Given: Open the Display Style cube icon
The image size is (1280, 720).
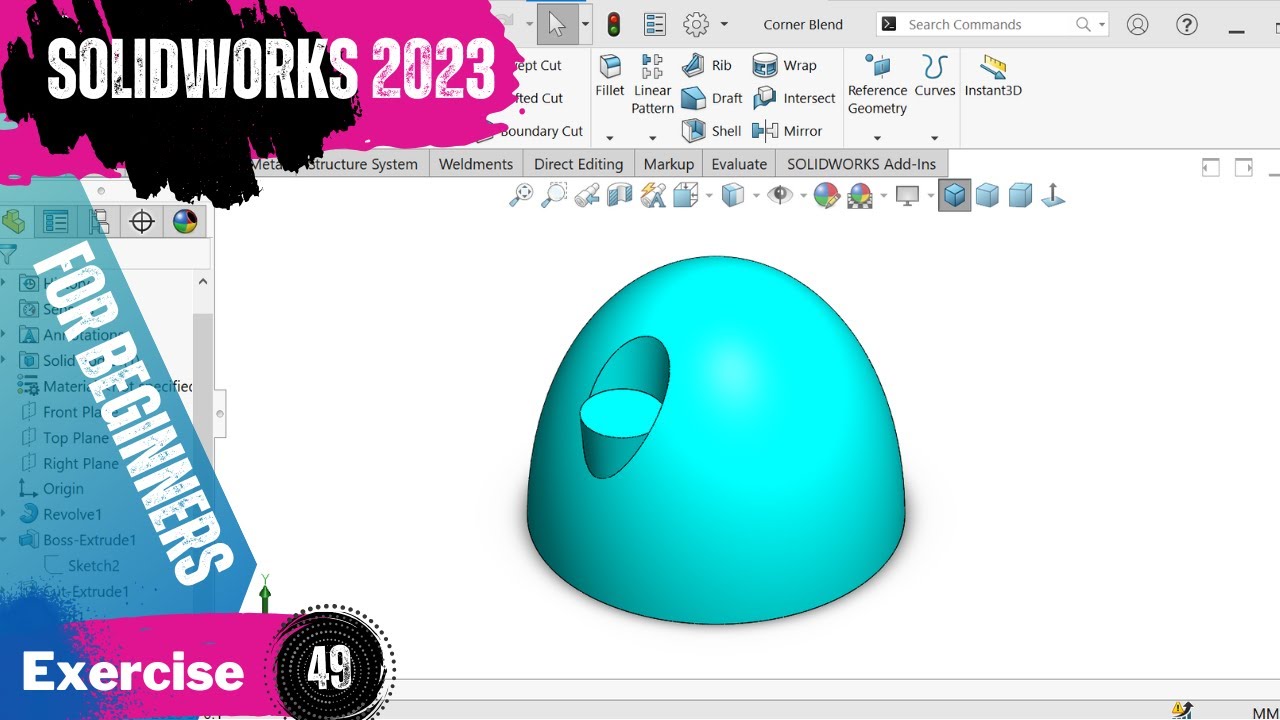Looking at the screenshot, I should [733, 195].
